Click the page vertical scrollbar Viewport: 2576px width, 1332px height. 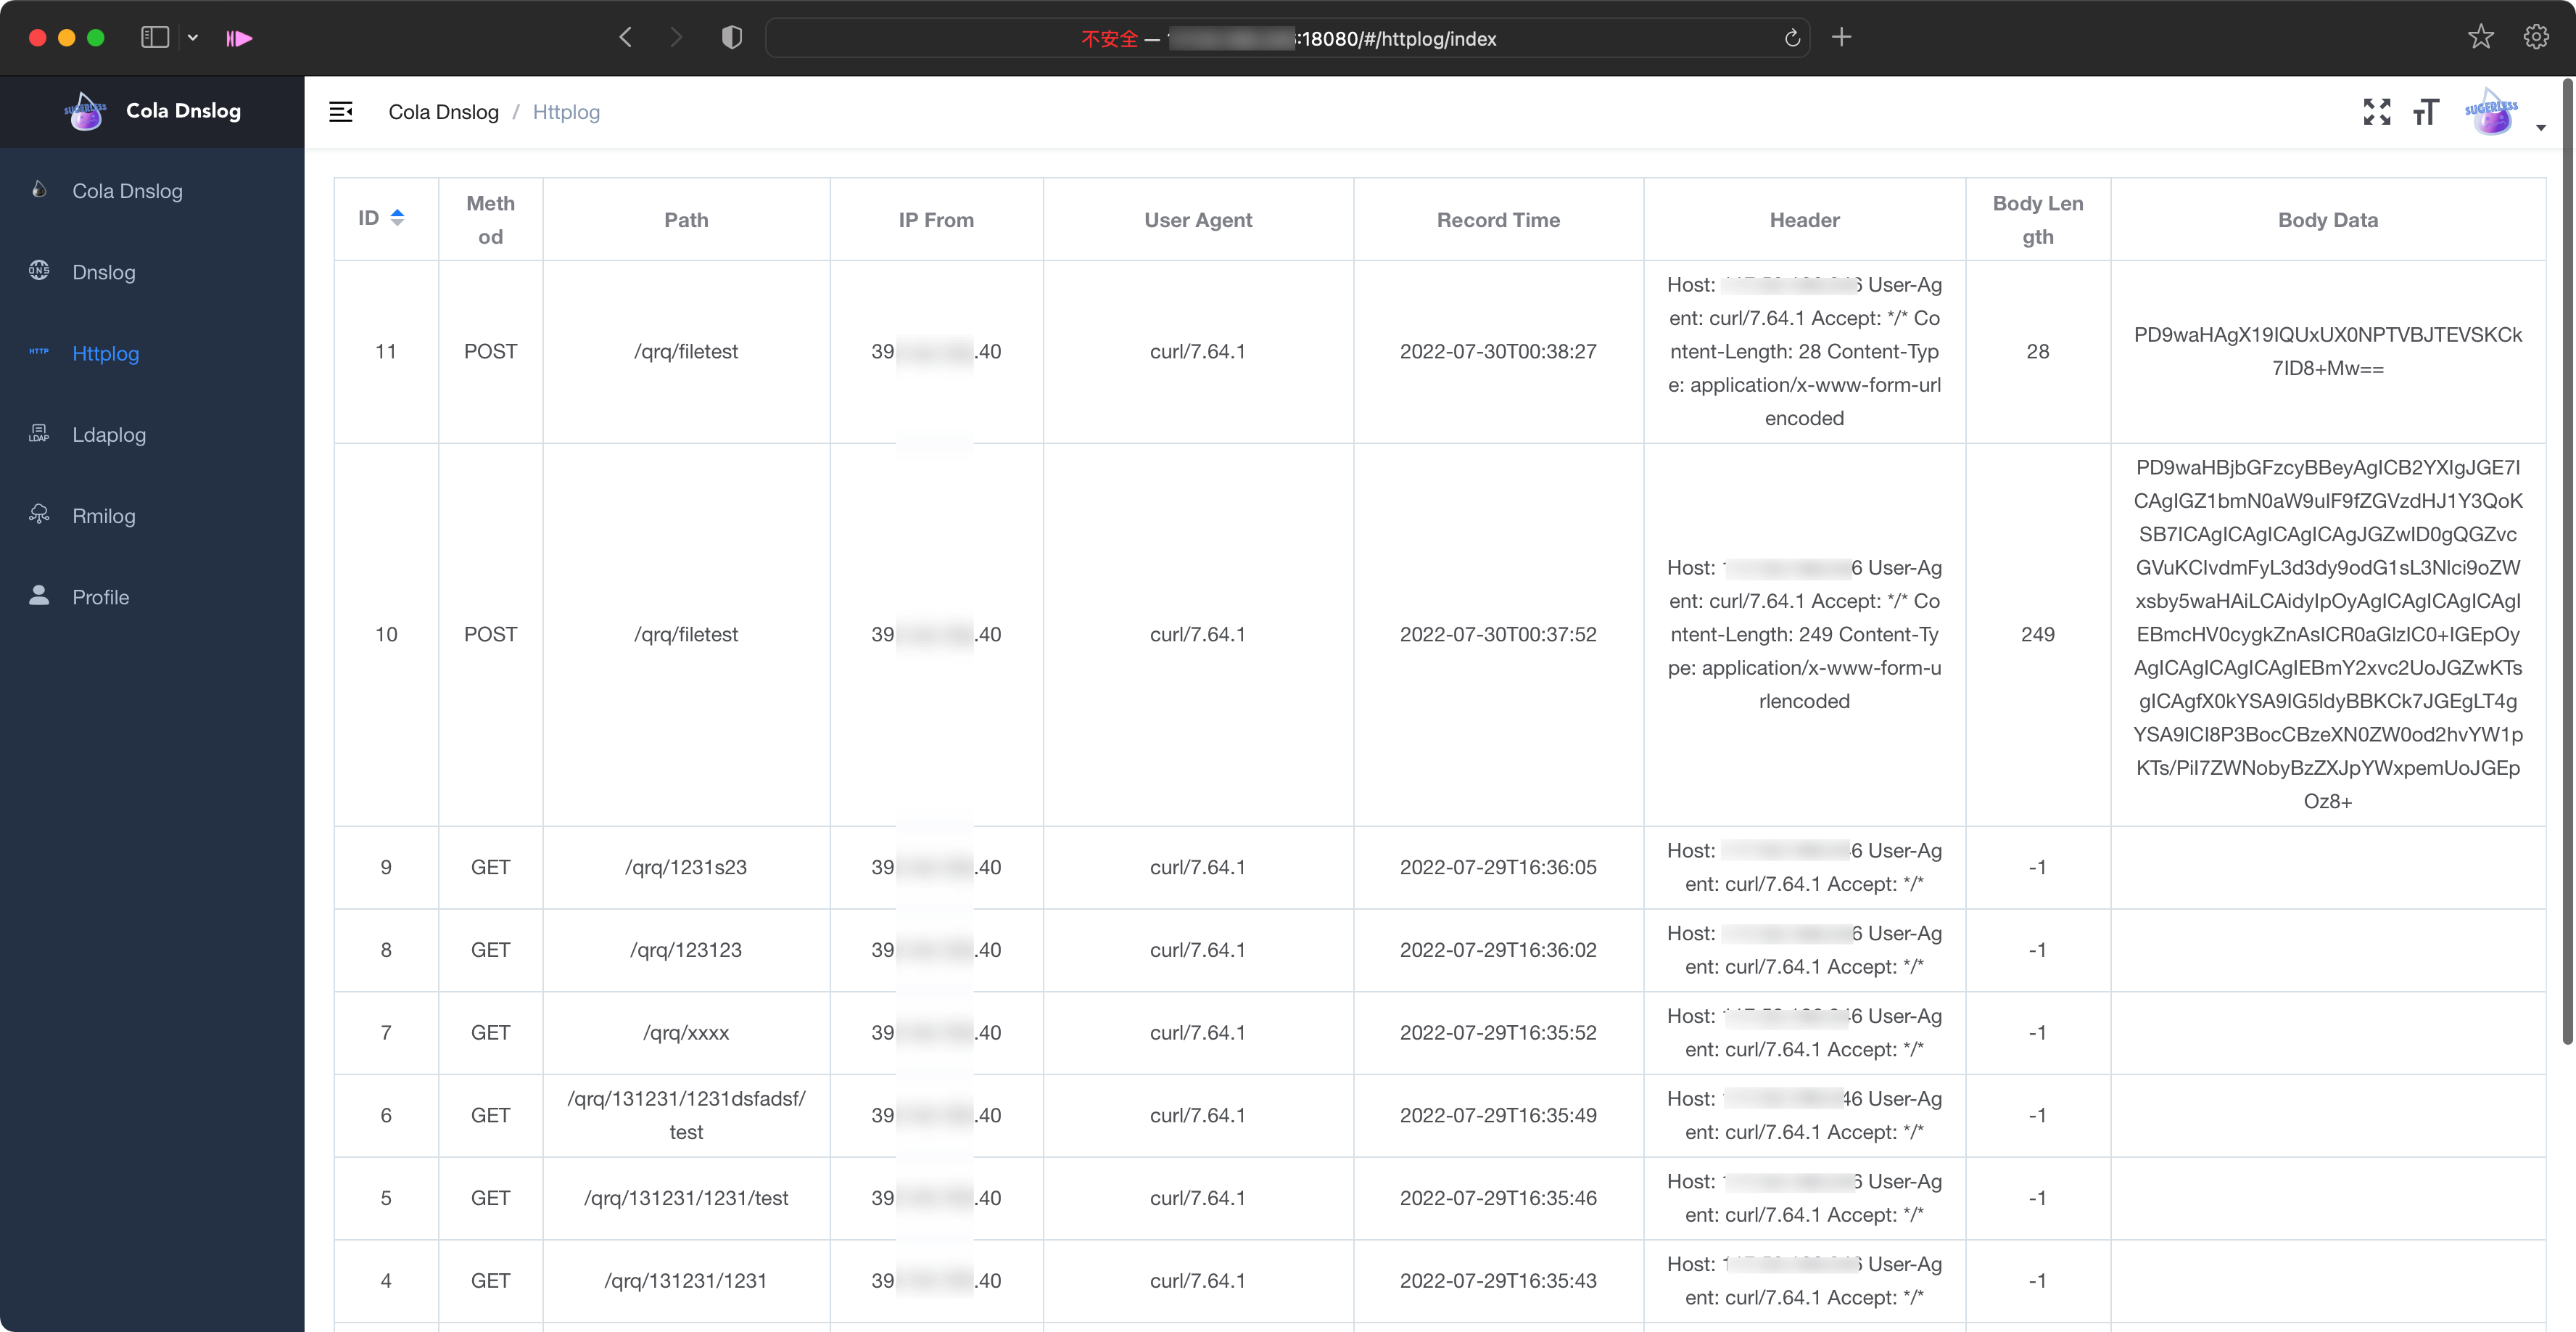pos(2566,560)
